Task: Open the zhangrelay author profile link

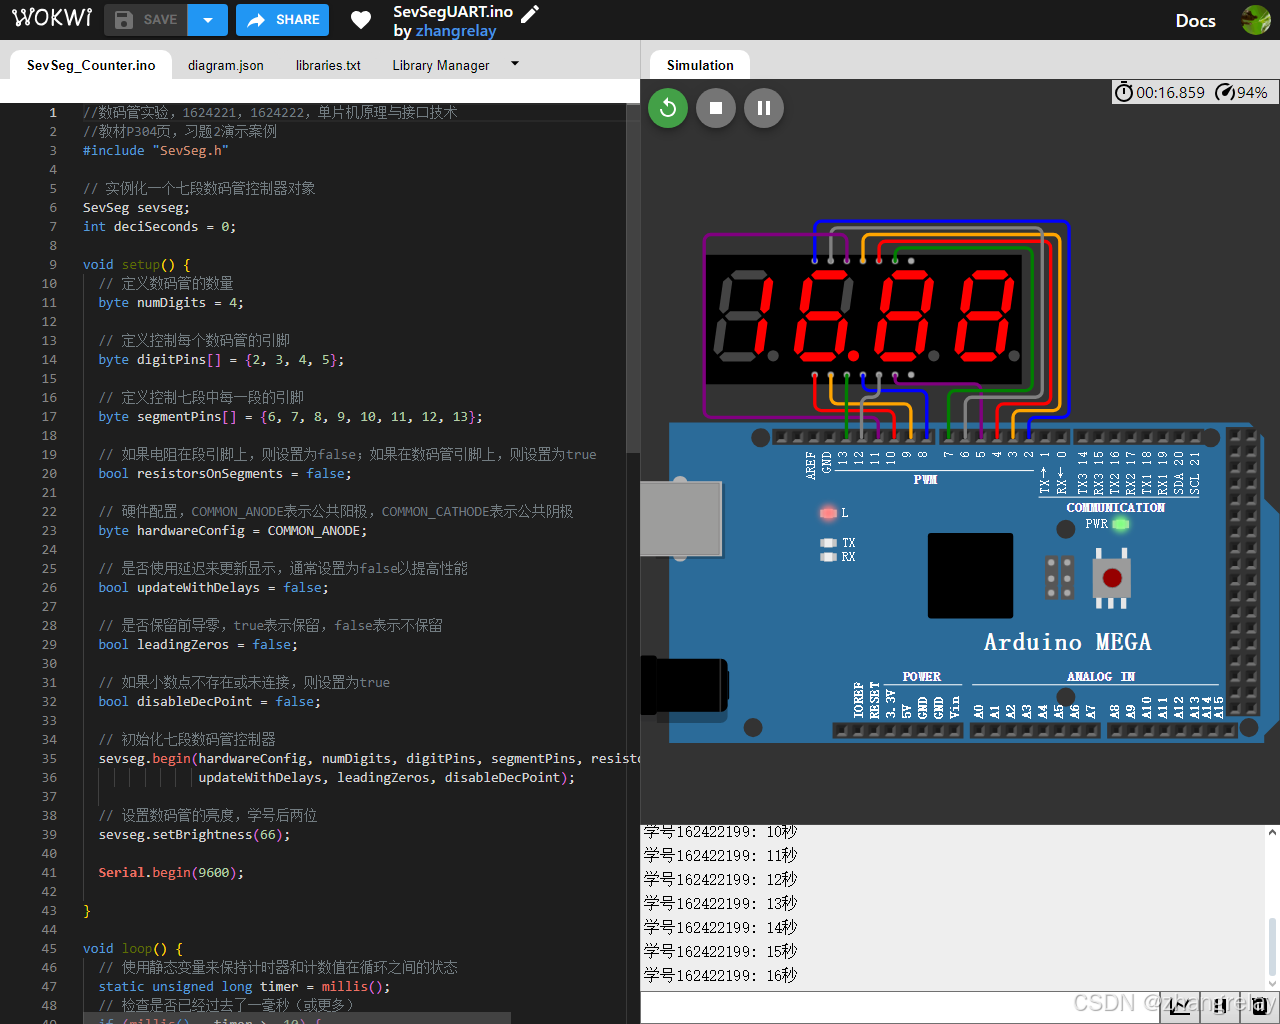Action: (456, 31)
